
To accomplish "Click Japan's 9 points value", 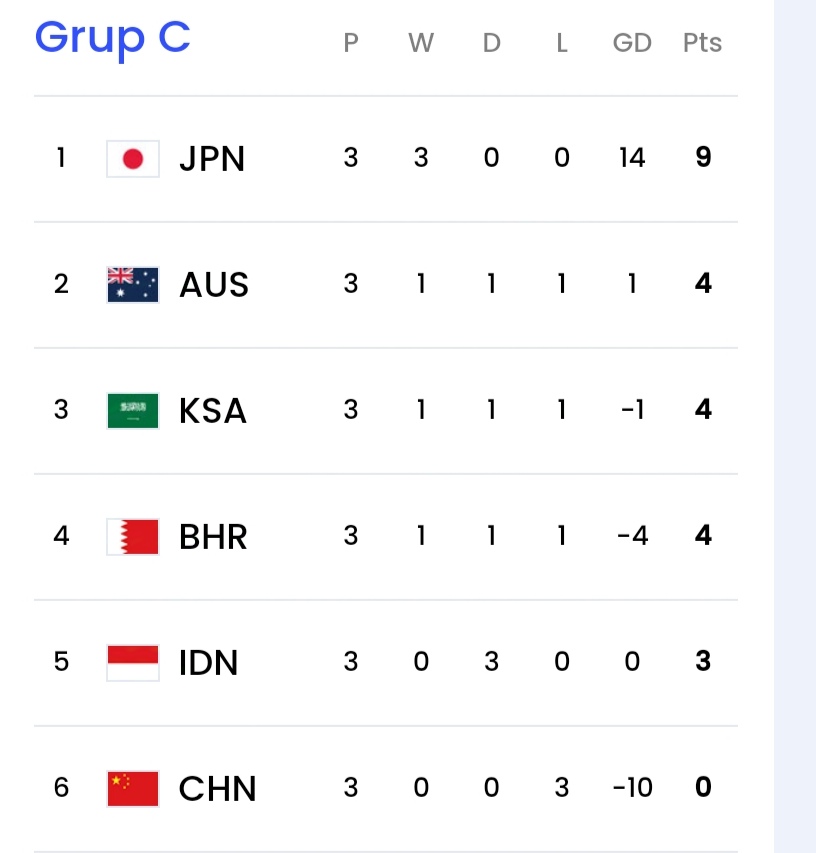I will click(x=703, y=157).
